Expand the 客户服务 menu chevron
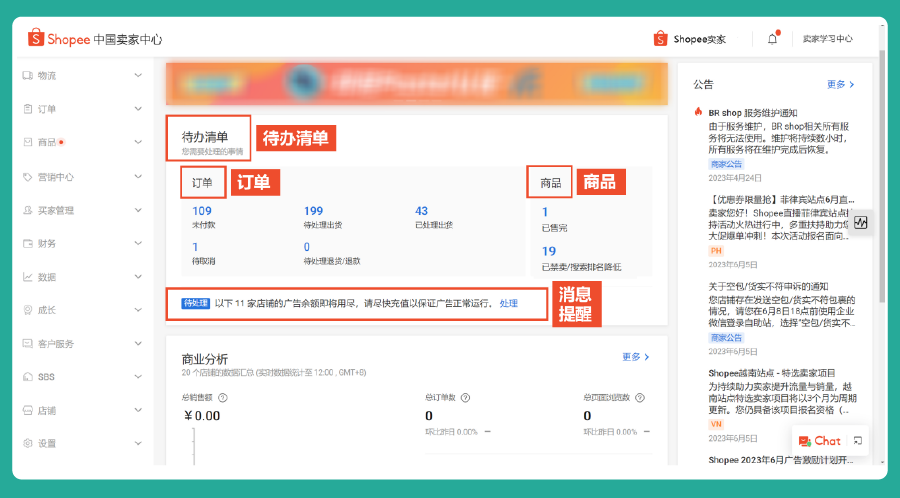Image resolution: width=900 pixels, height=498 pixels. 138,343
